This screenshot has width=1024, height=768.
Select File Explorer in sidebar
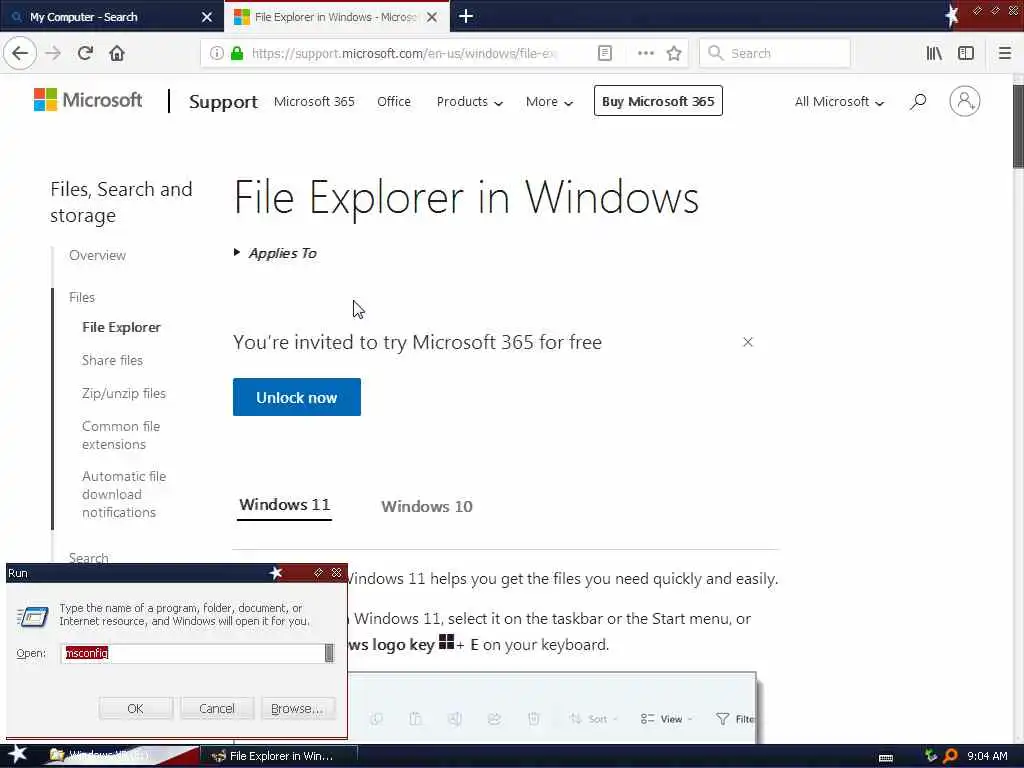point(121,327)
